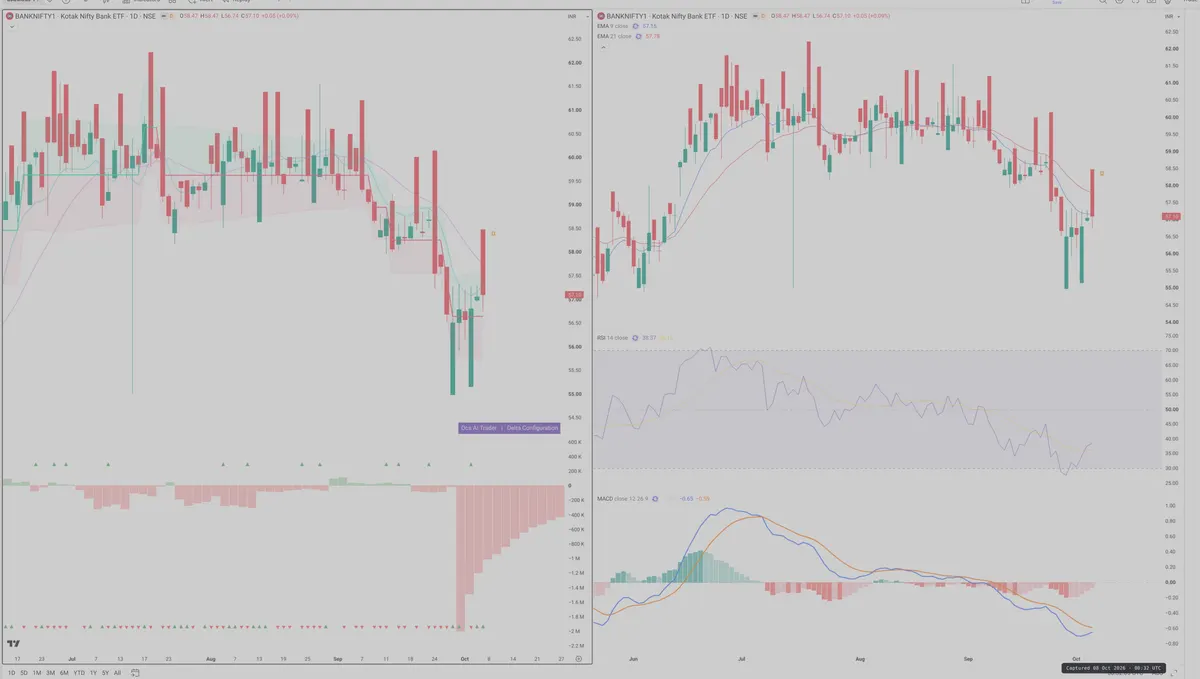The image size is (1200, 679).
Task: Open the go-to-date calendar icon
Action: tap(135, 673)
